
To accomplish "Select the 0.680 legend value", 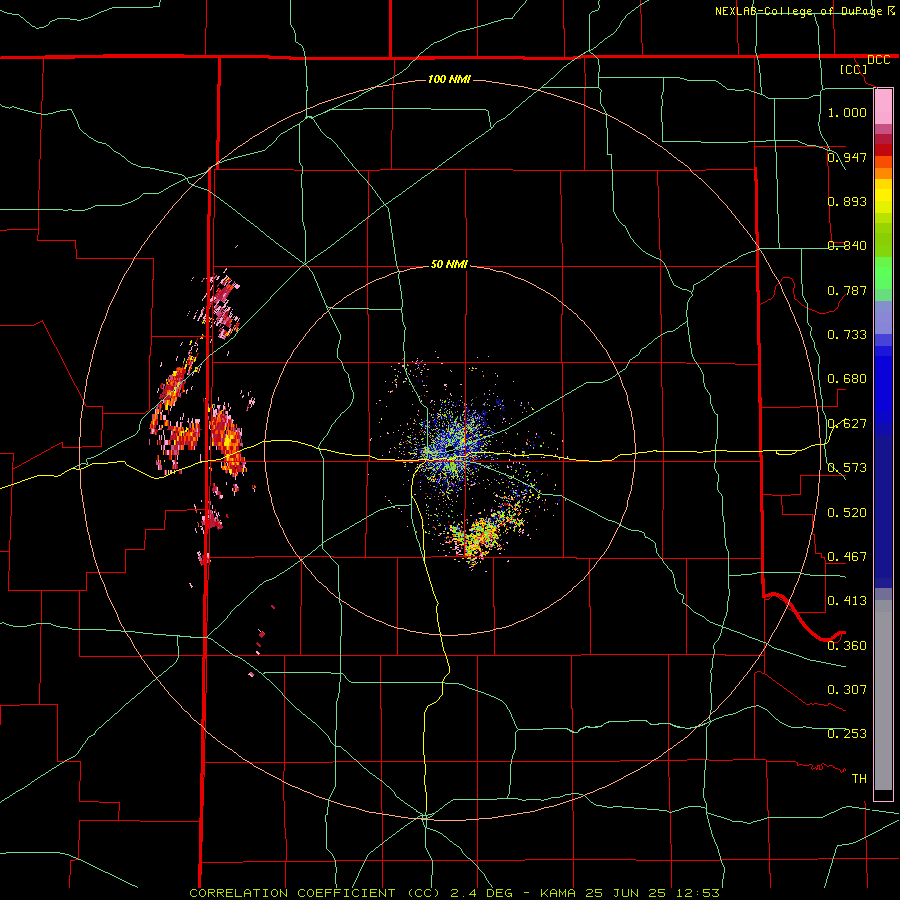I will pos(847,379).
